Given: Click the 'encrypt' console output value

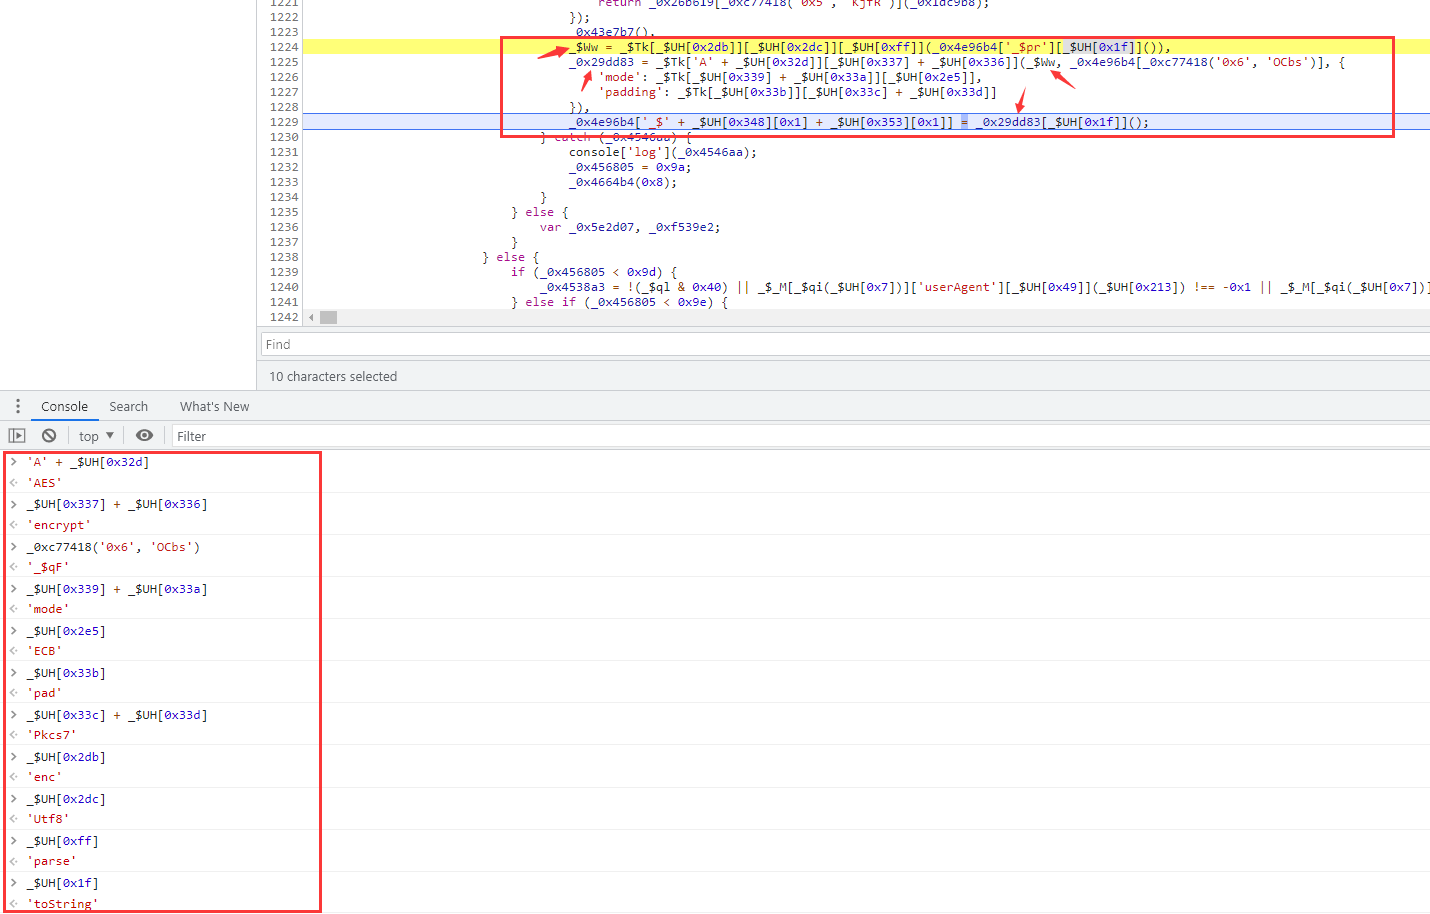Looking at the screenshot, I should tap(59, 525).
